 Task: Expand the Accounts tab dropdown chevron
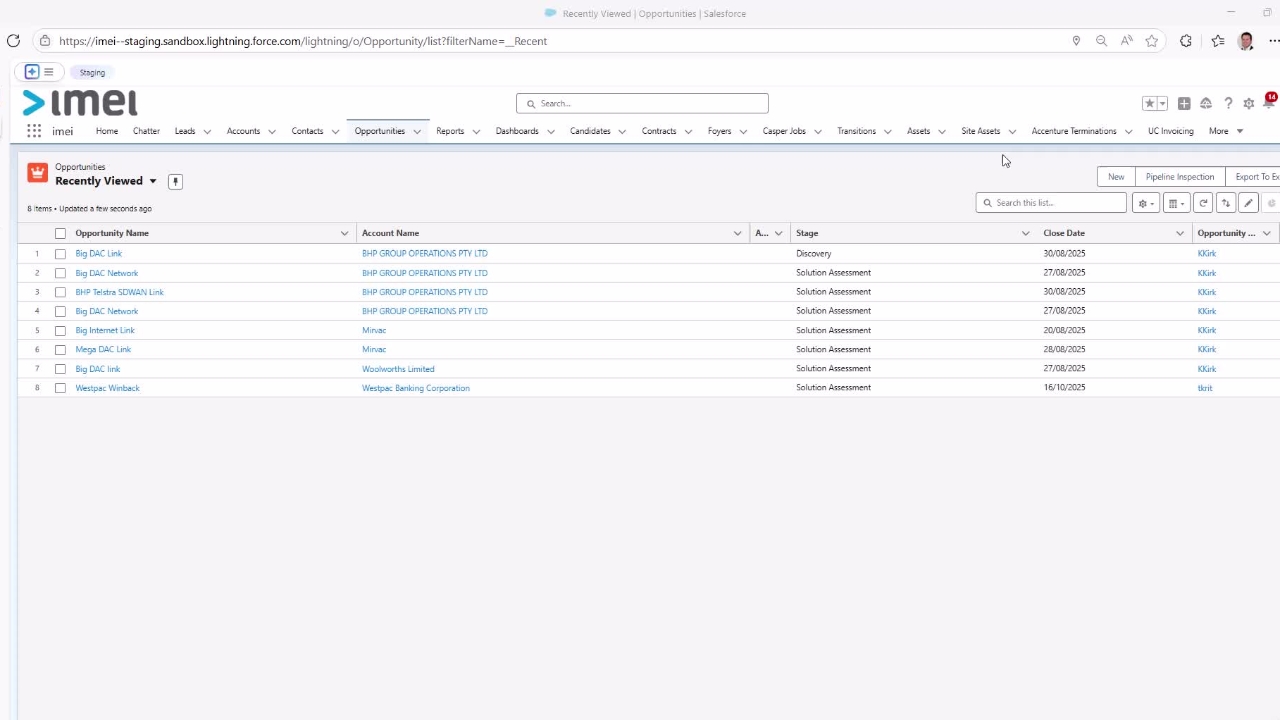[x=271, y=131]
